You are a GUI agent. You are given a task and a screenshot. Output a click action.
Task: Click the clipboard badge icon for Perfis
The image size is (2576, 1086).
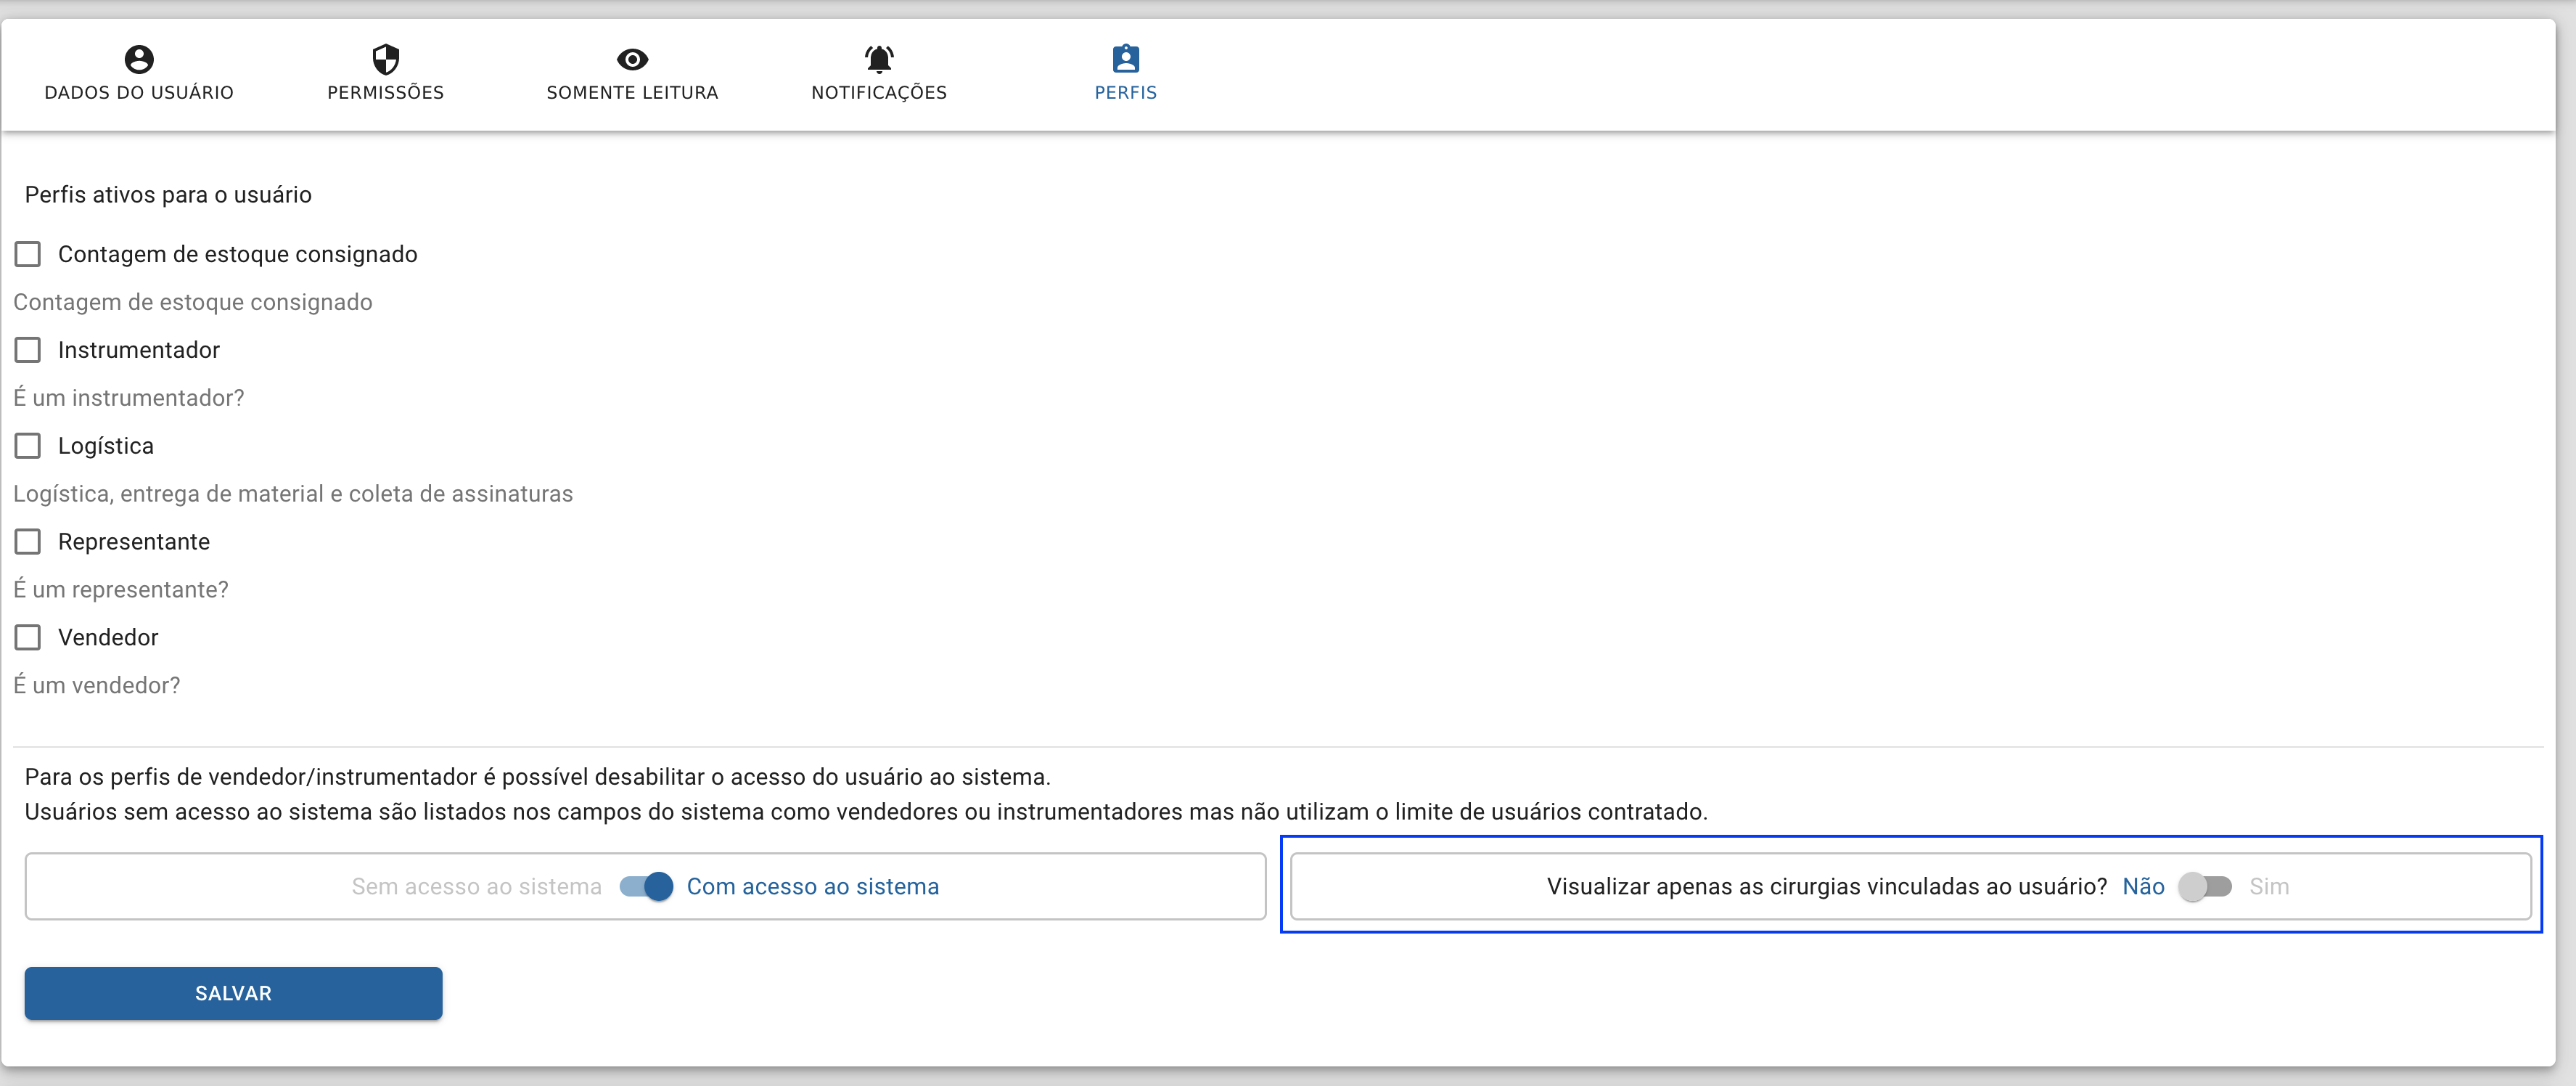[1126, 59]
